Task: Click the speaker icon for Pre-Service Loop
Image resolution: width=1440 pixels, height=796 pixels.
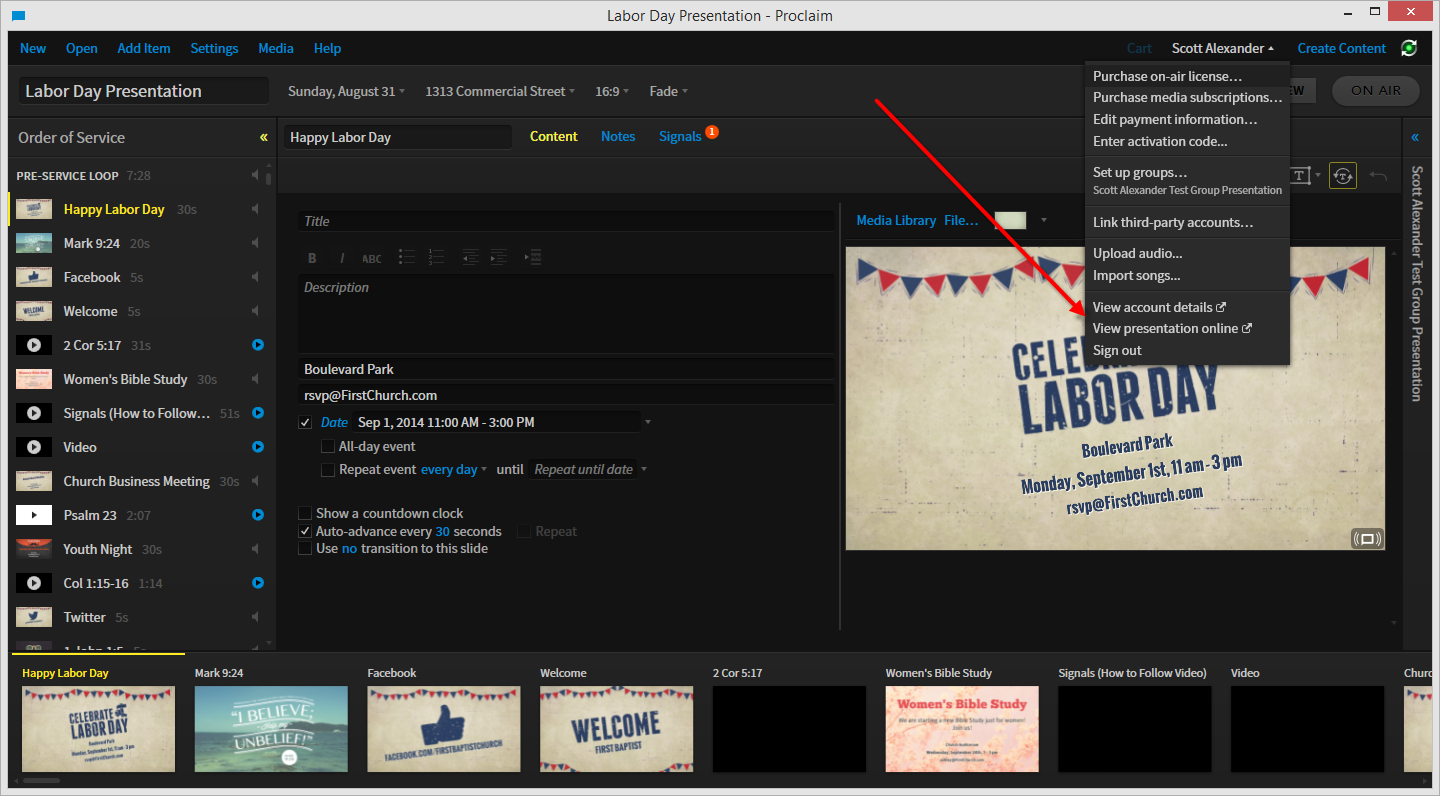Action: [x=256, y=176]
